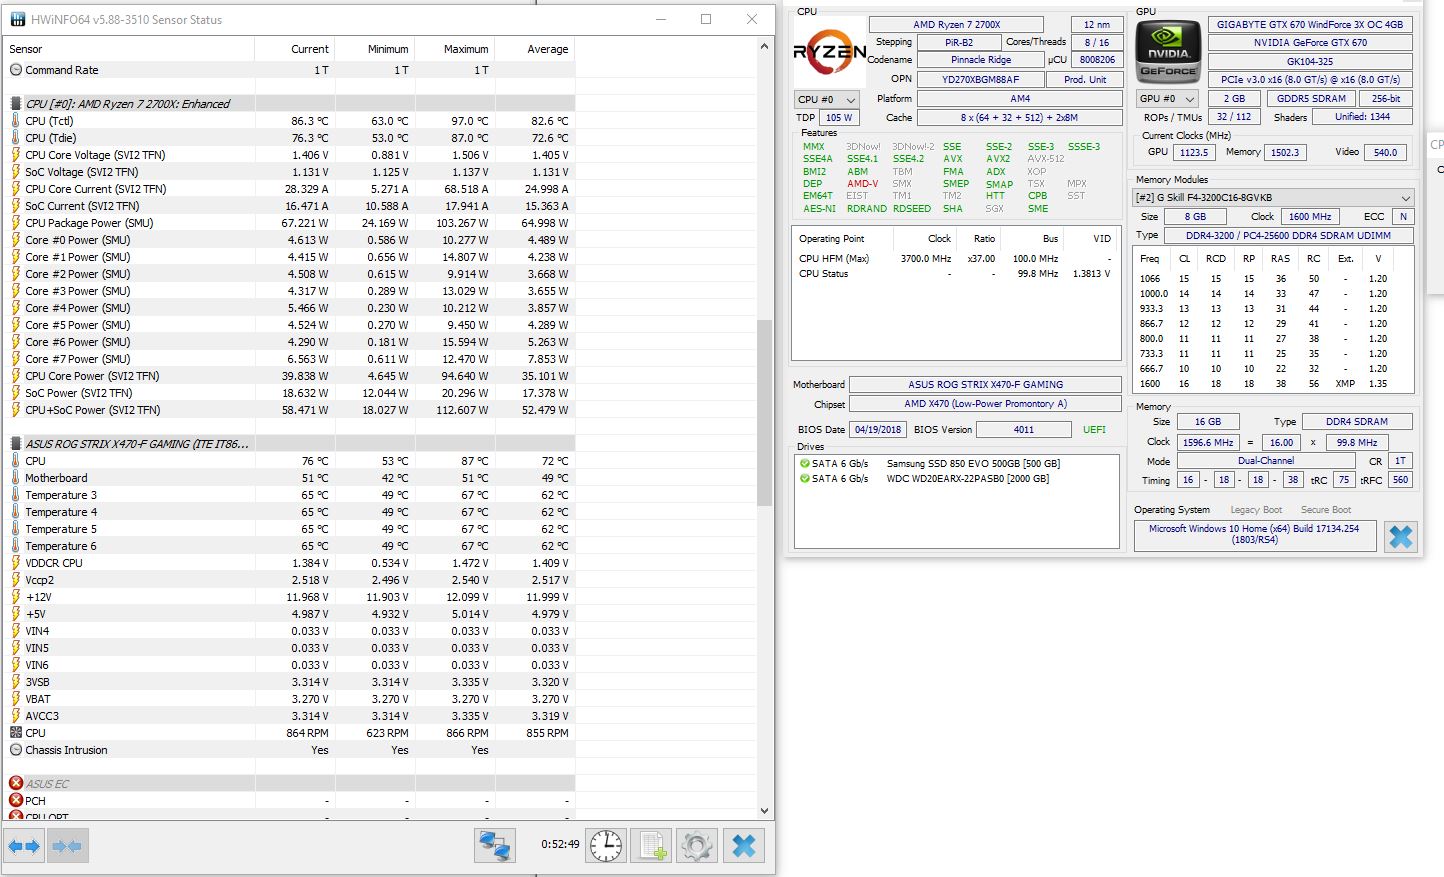Click the CPU Package Power lightning icon
This screenshot has width=1444, height=877.
click(x=16, y=223)
